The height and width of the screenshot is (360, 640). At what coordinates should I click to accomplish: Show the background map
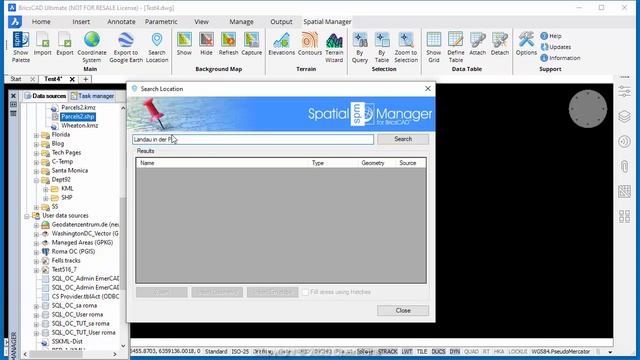(x=184, y=44)
